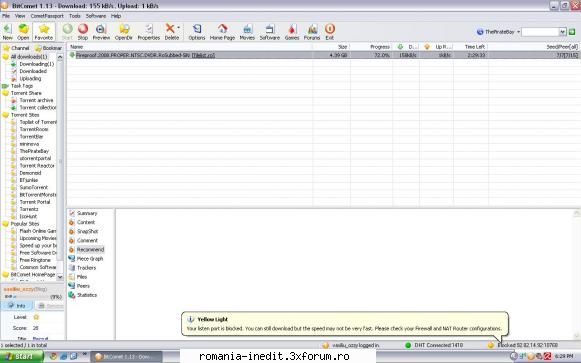Viewport: 581px width, 363px height.
Task: Sort the list by Name column header
Action: click(x=189, y=47)
